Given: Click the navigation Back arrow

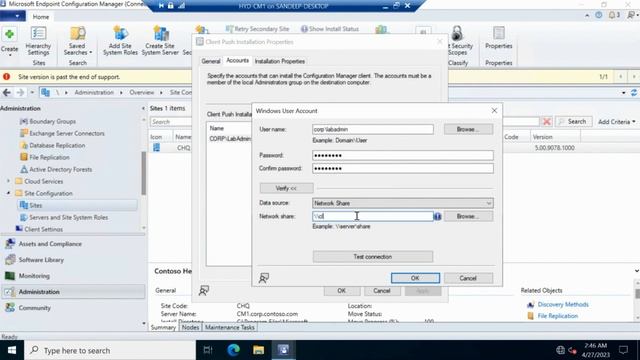Looking at the screenshot, I should pos(7,93).
